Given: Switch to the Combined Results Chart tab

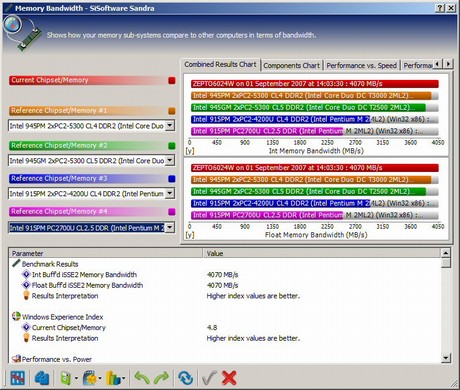Looking at the screenshot, I should pos(220,64).
